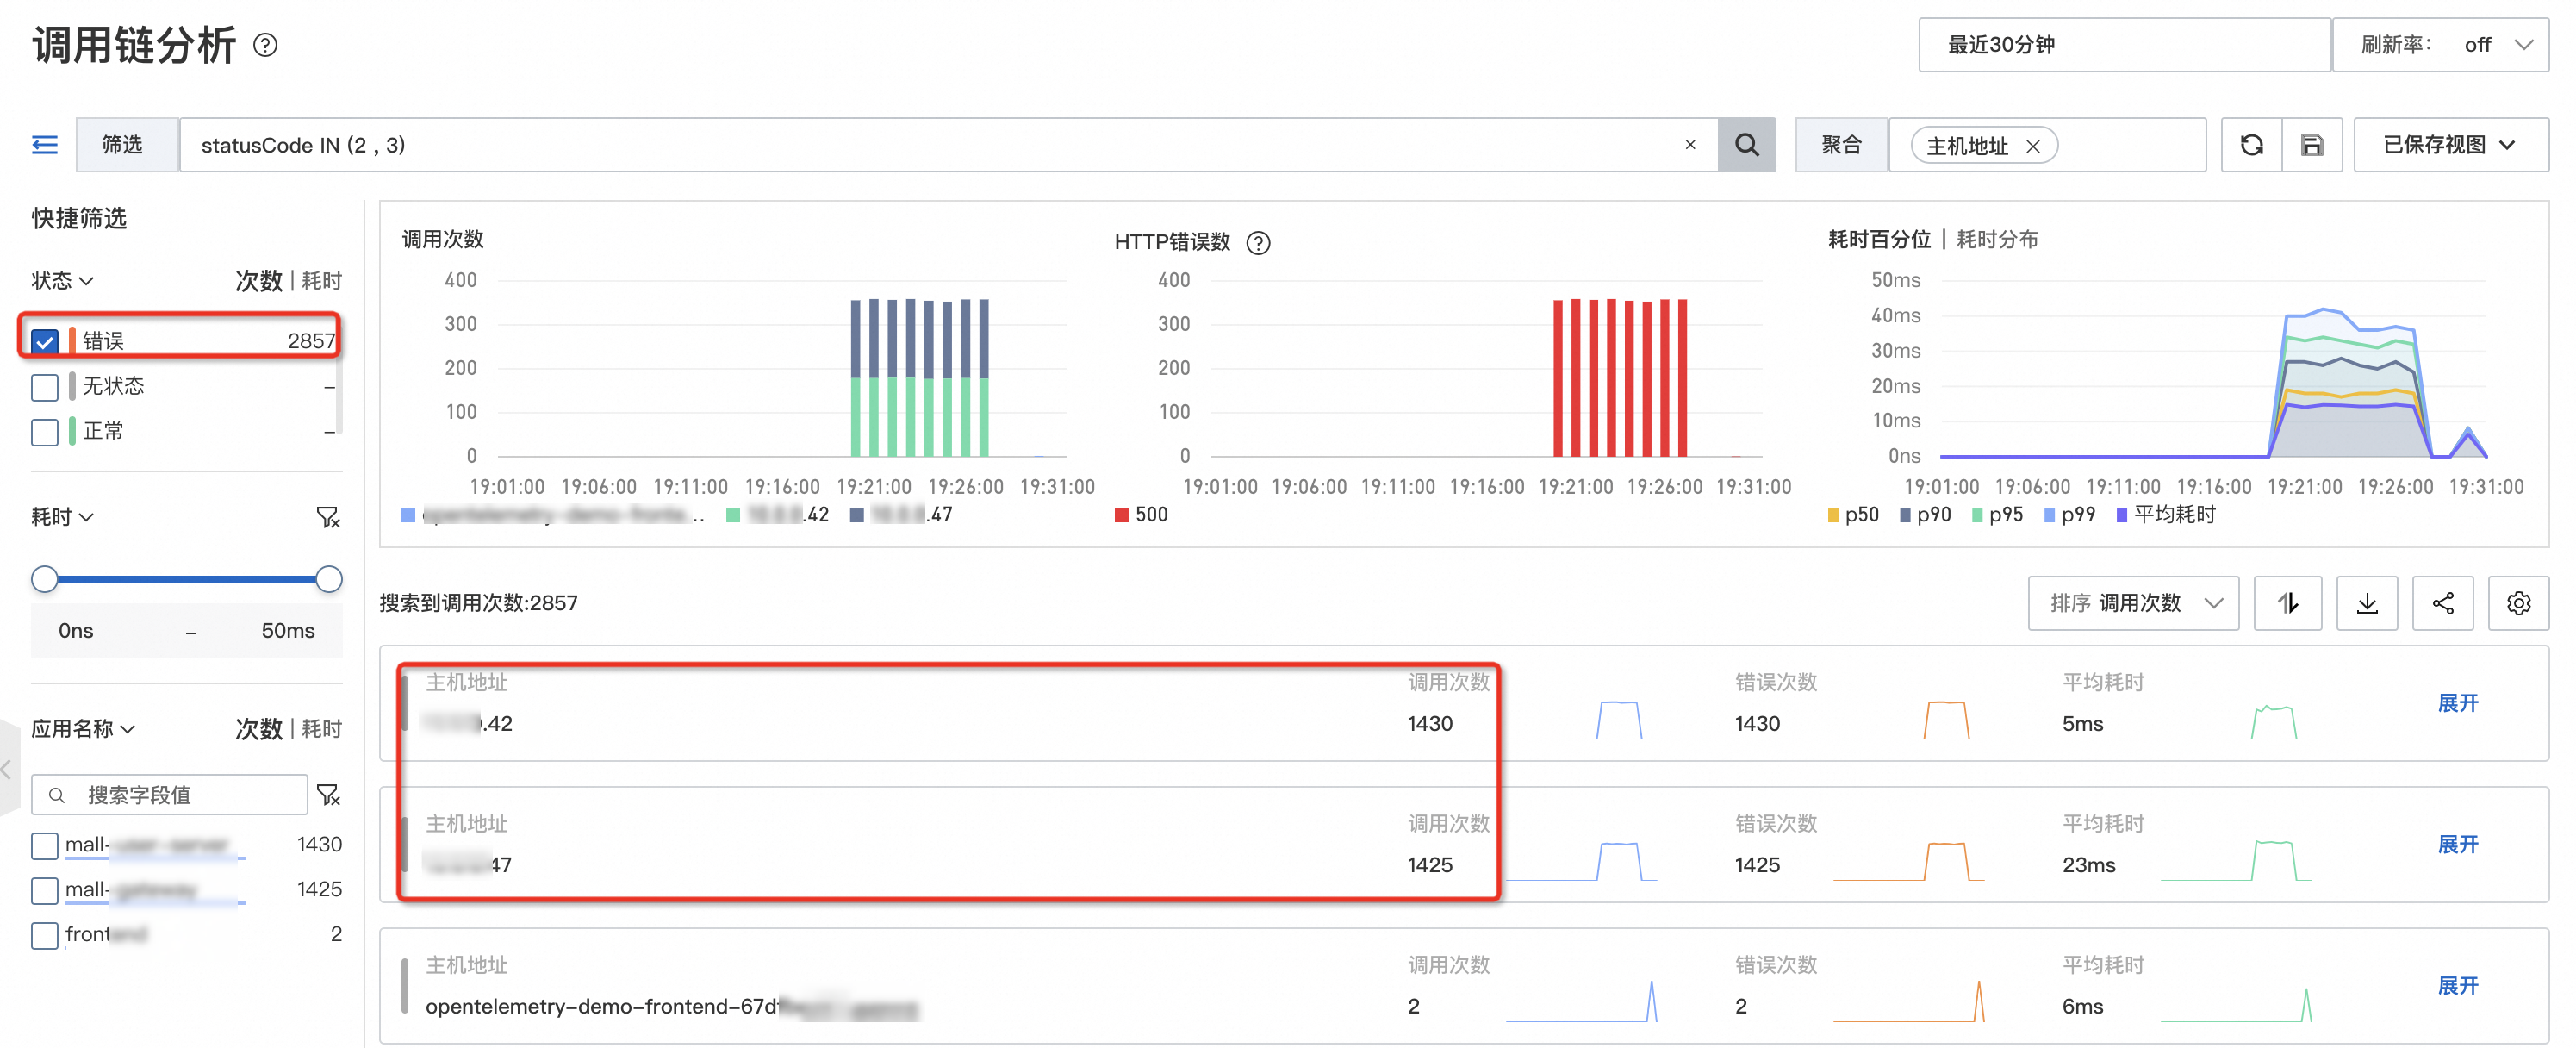Check the mall- application with 1430 calls

click(45, 845)
